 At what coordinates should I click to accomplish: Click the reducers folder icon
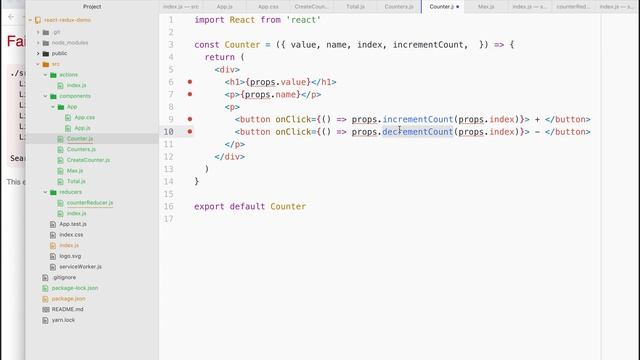[x=53, y=192]
